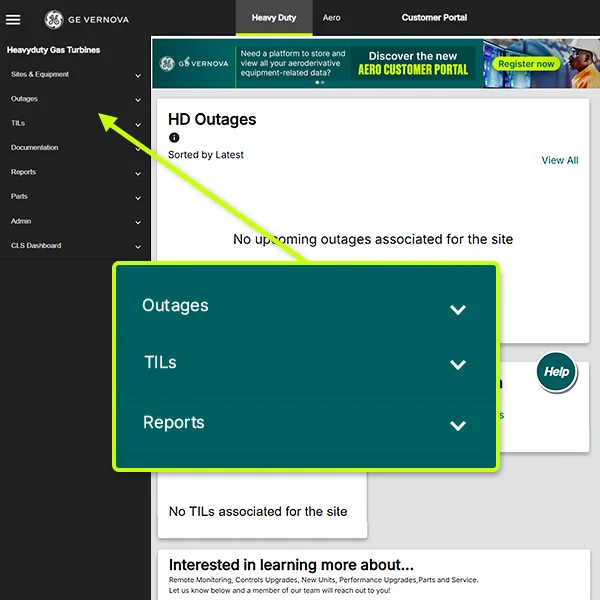Click the Sorted by Latest label

[x=206, y=155]
